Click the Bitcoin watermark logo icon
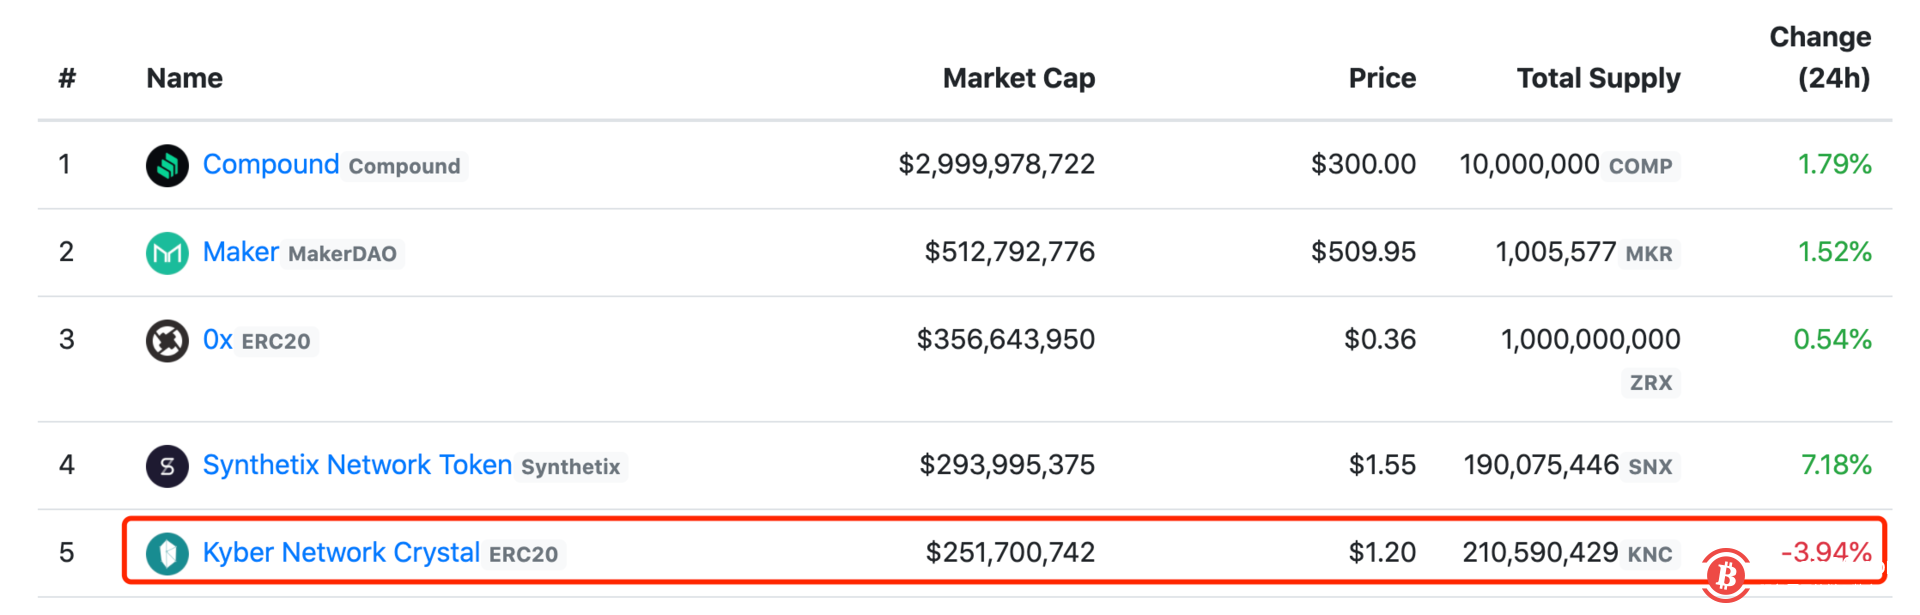Image resolution: width=1920 pixels, height=615 pixels. pyautogui.click(x=1726, y=575)
